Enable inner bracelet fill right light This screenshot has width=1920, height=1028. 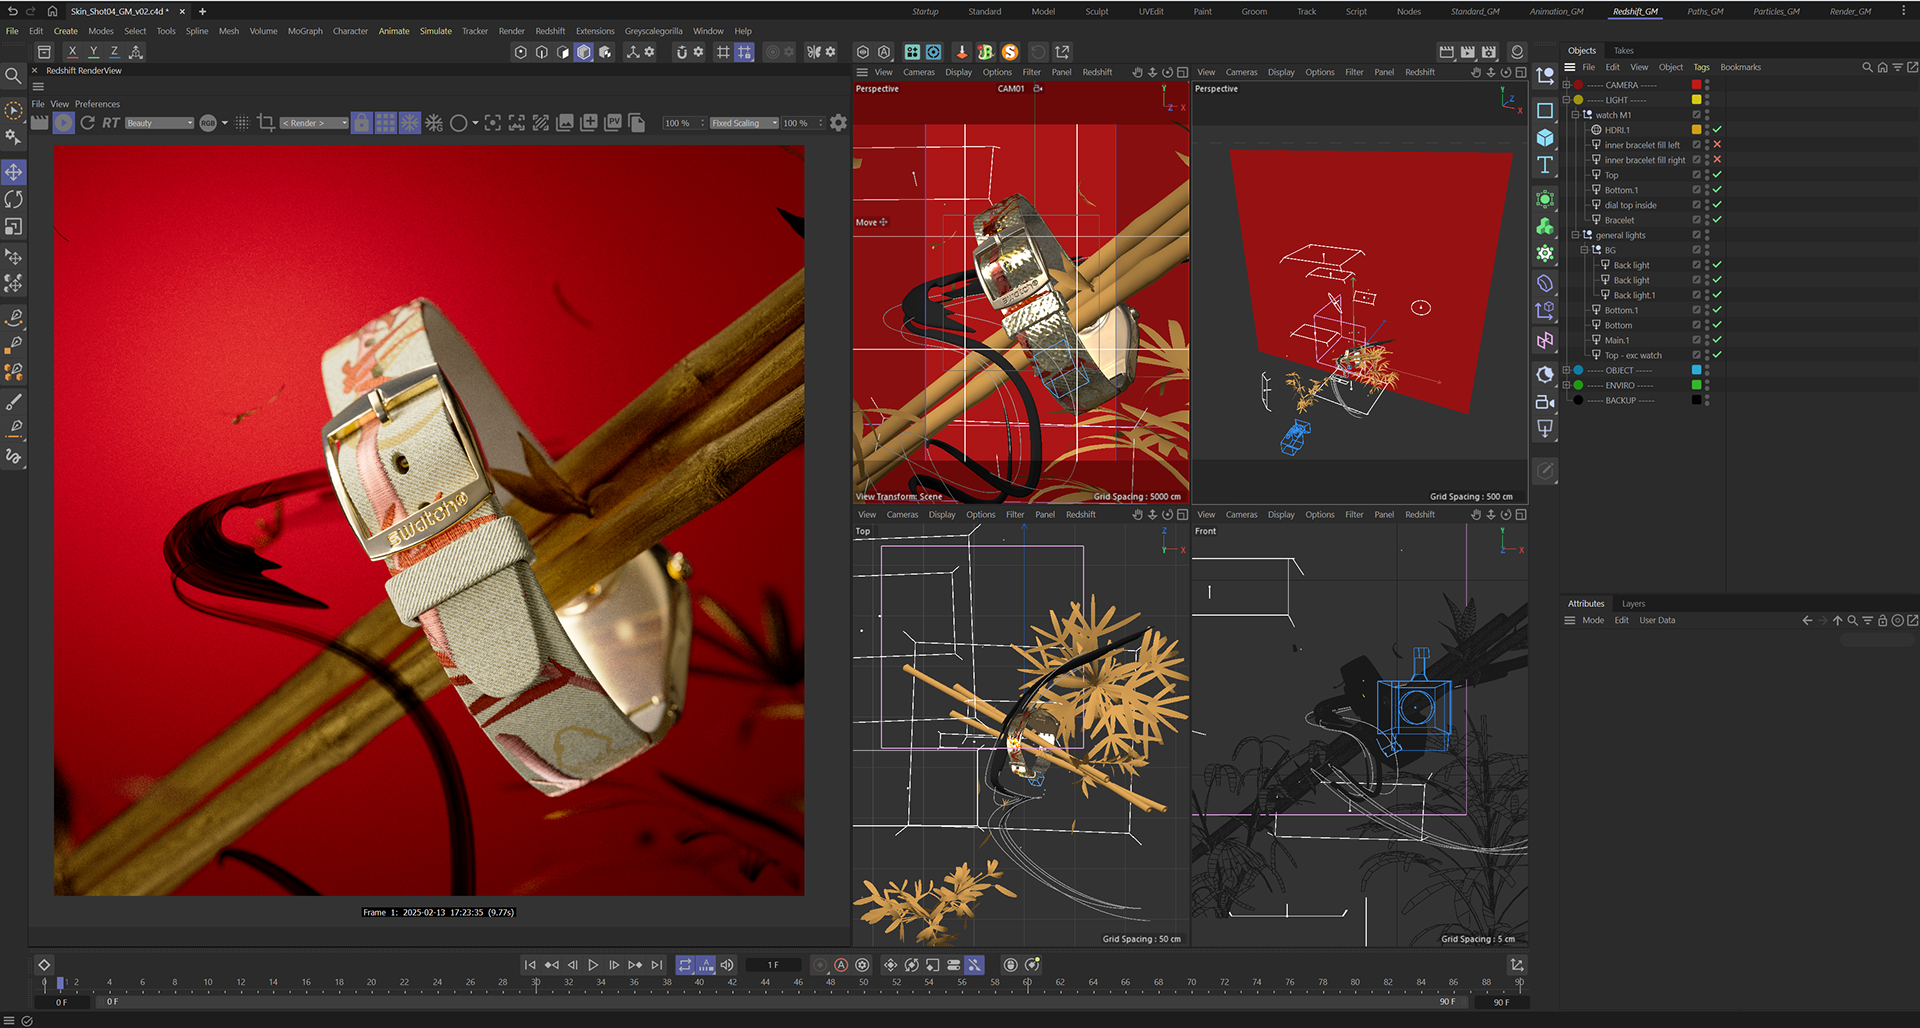pyautogui.click(x=1717, y=160)
